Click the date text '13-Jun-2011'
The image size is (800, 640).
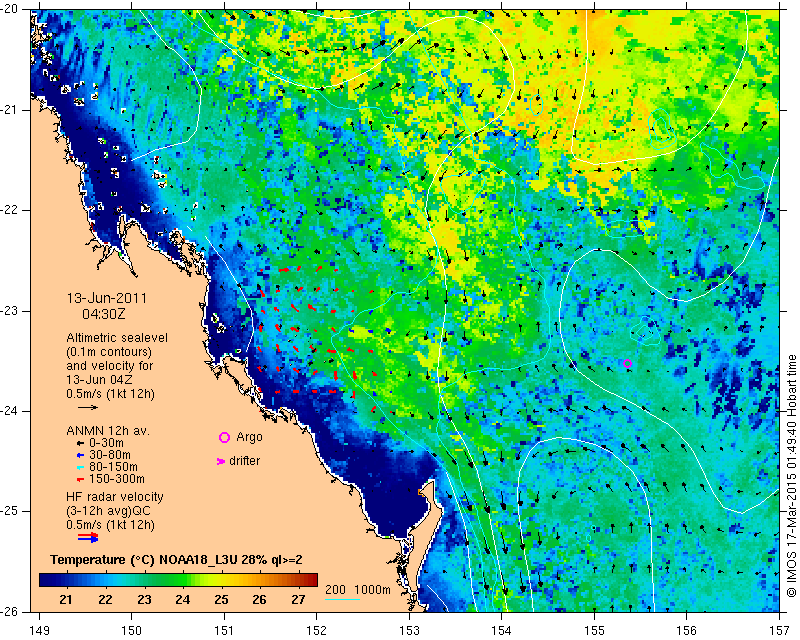pos(107,298)
